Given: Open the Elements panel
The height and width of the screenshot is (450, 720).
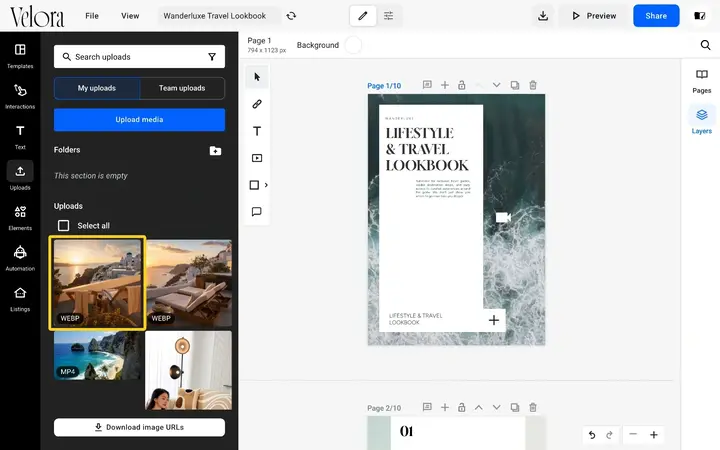Looking at the screenshot, I should tap(20, 218).
